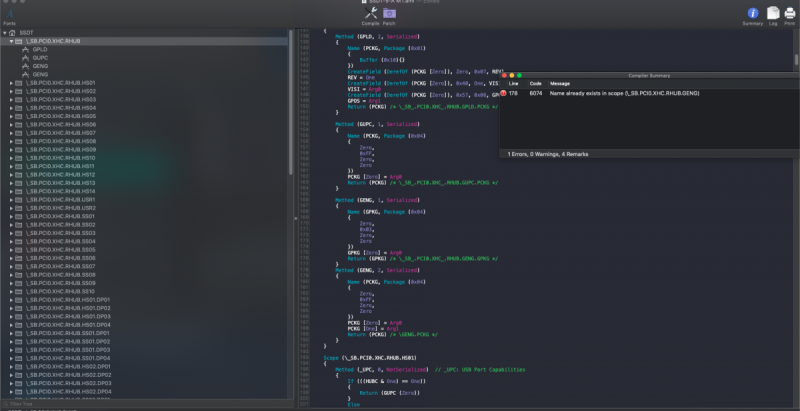Image resolution: width=800 pixels, height=411 pixels.
Task: Expand the \_SB.PCI0.XHC.RHUB.HS01 scope
Action: pyautogui.click(x=11, y=83)
